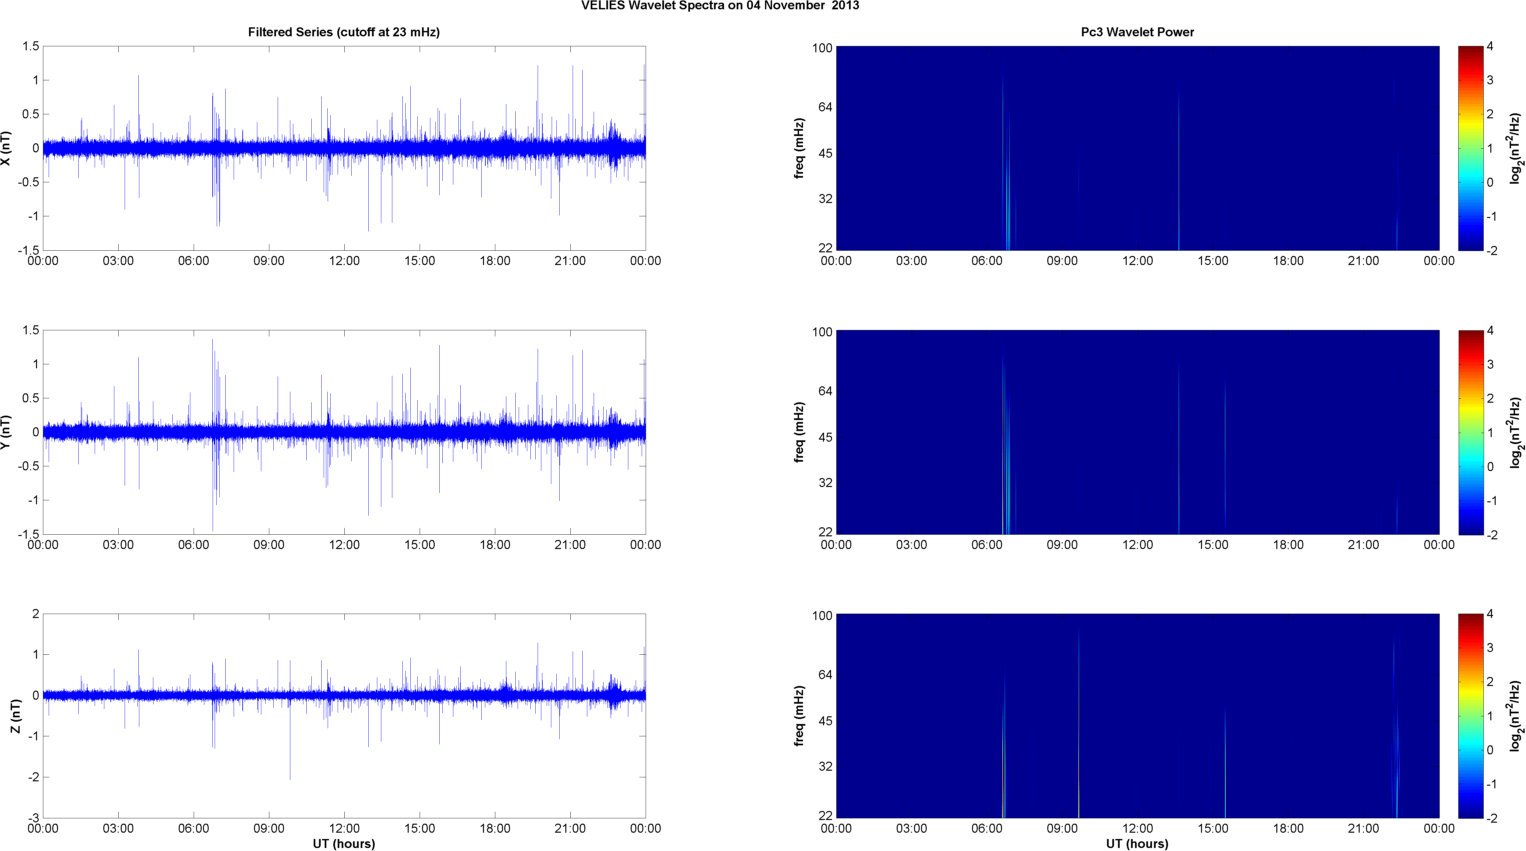Click 'UT (hours)' label under the wavelet power plots
This screenshot has height=851, width=1526.
1137,844
